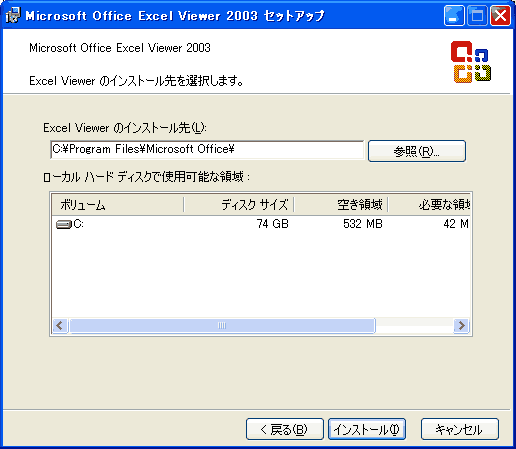
Task: Select the C: drive icon in volume list
Action: 64,224
